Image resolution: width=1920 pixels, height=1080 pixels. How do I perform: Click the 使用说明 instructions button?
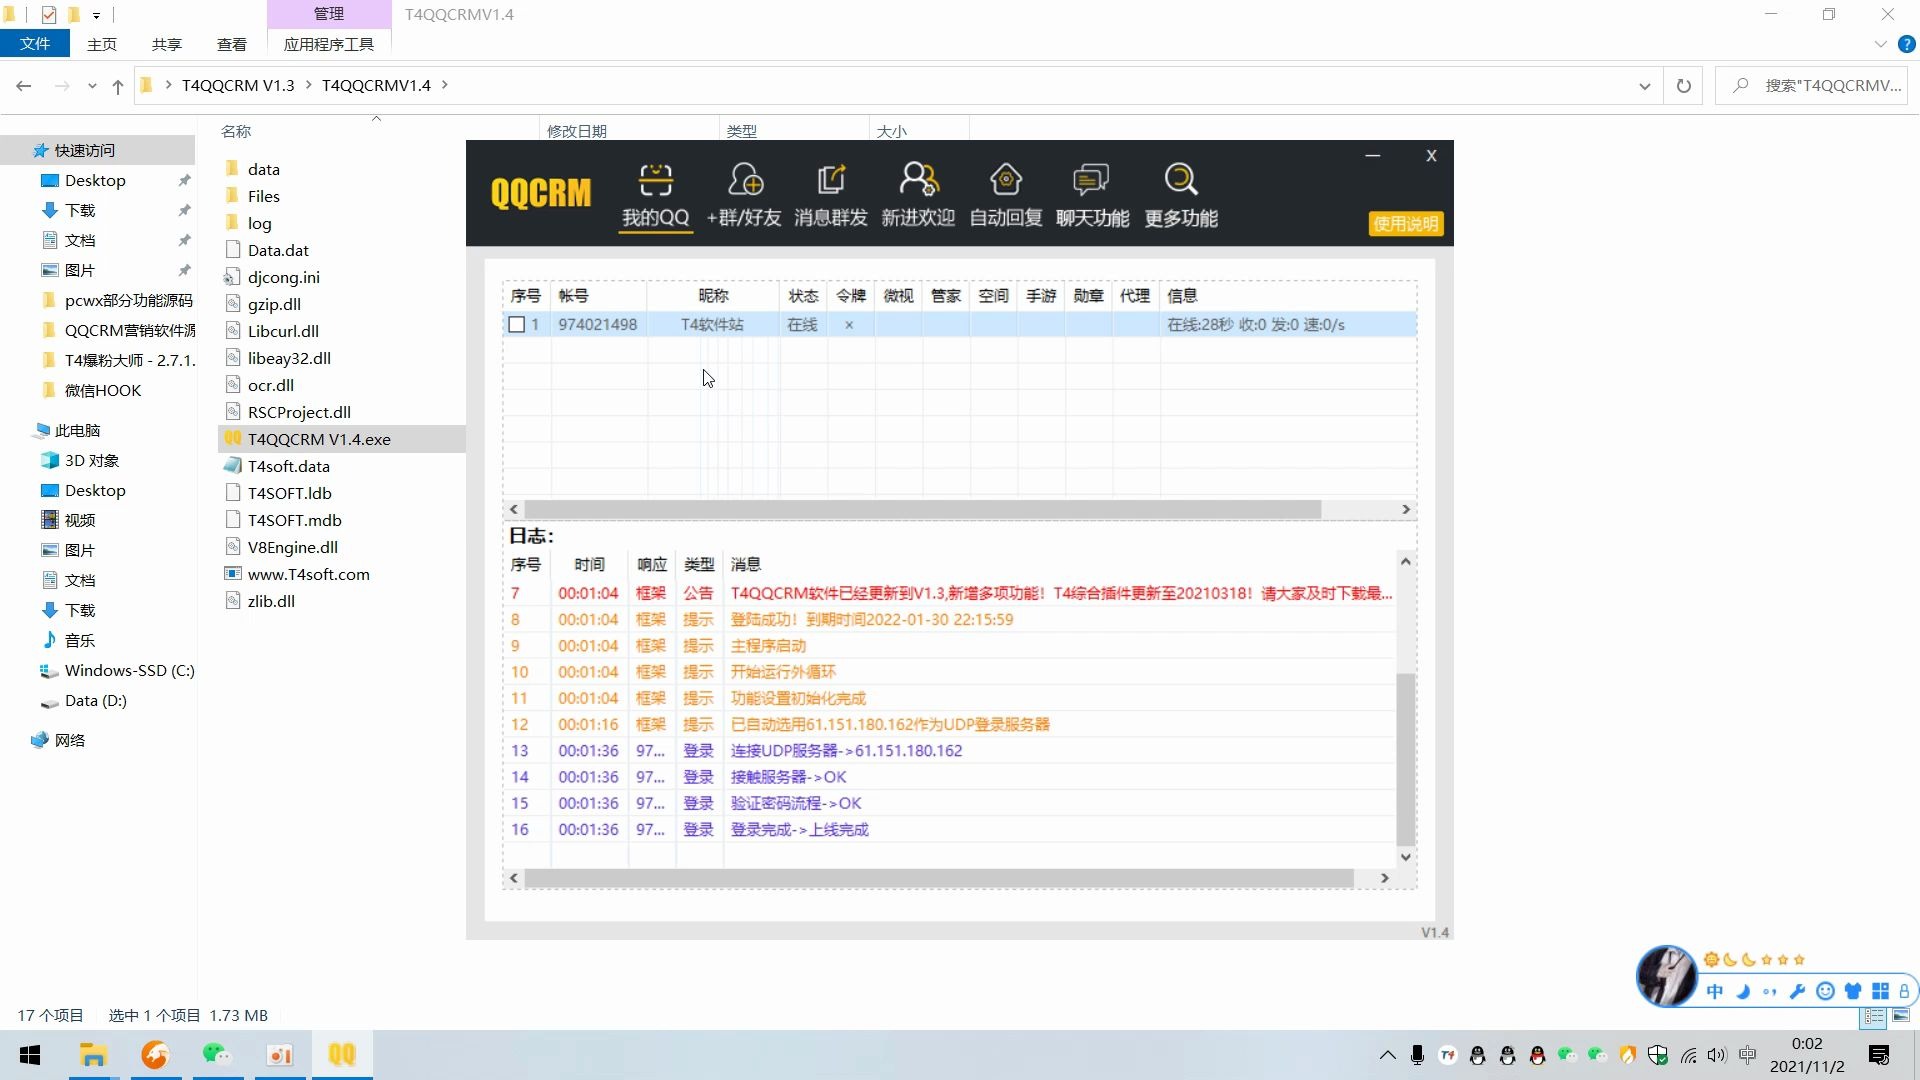tap(1405, 224)
